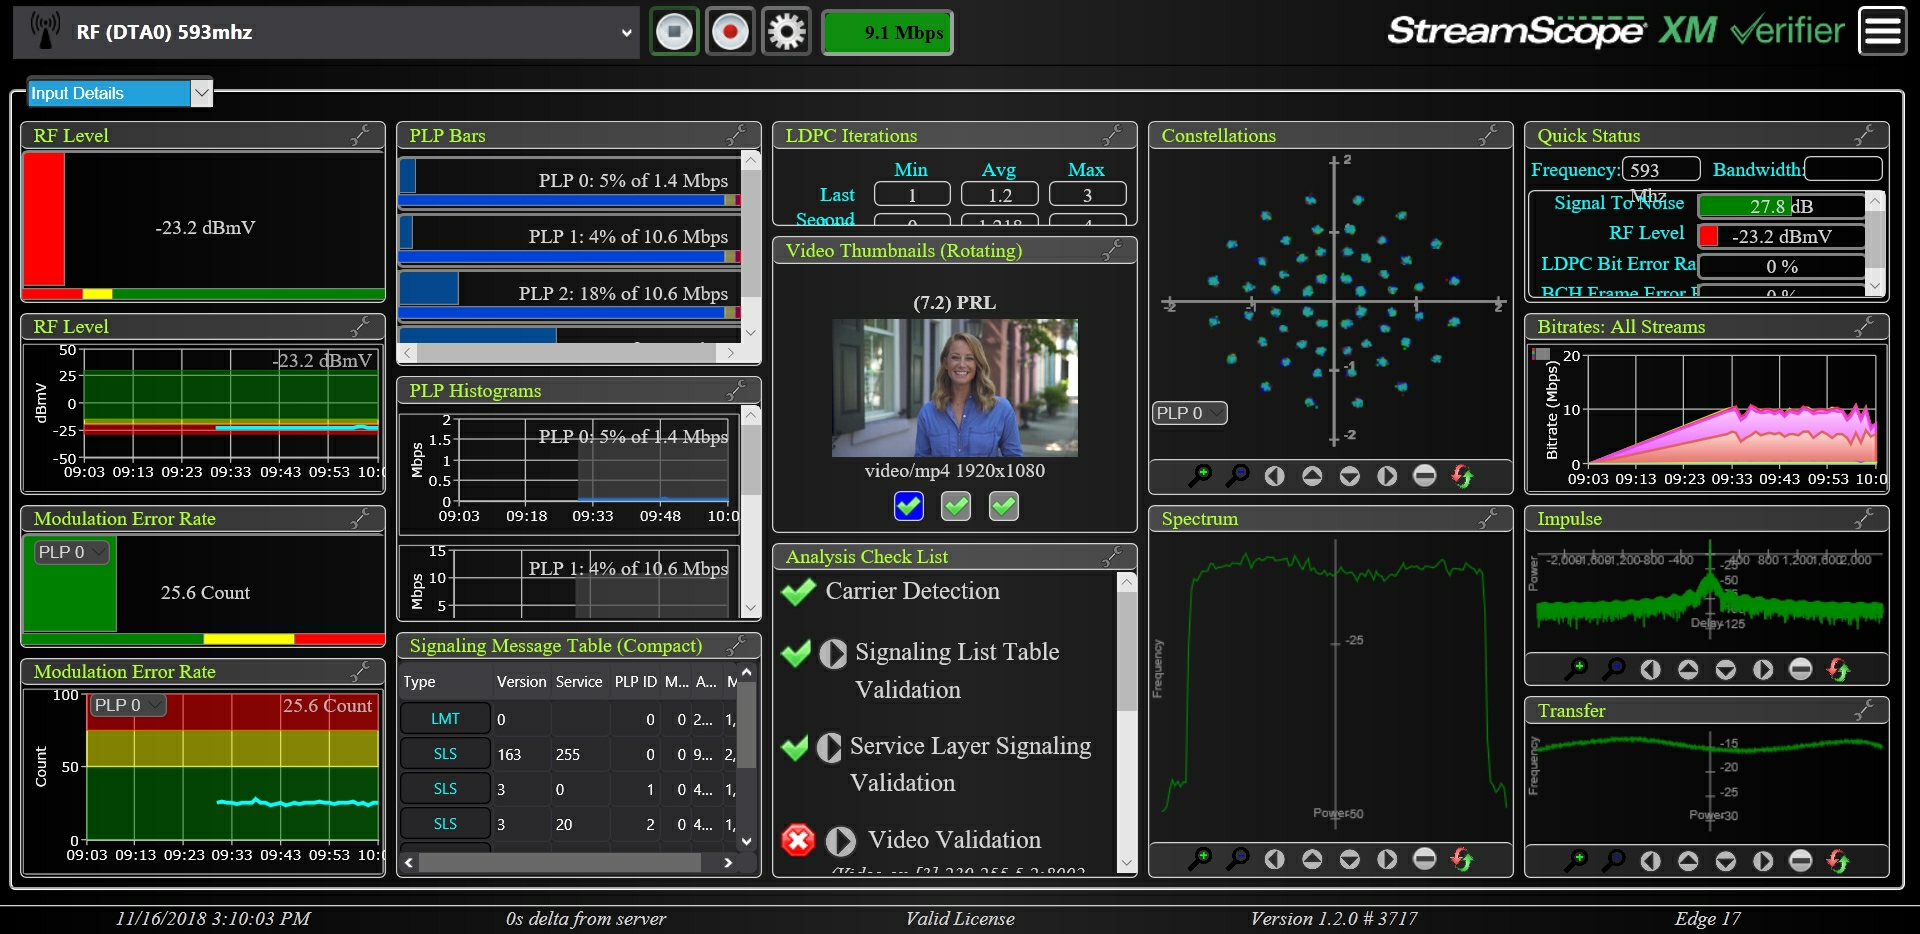Image resolution: width=1920 pixels, height=934 pixels.
Task: Sort signaling table by Type column
Action: [445, 681]
